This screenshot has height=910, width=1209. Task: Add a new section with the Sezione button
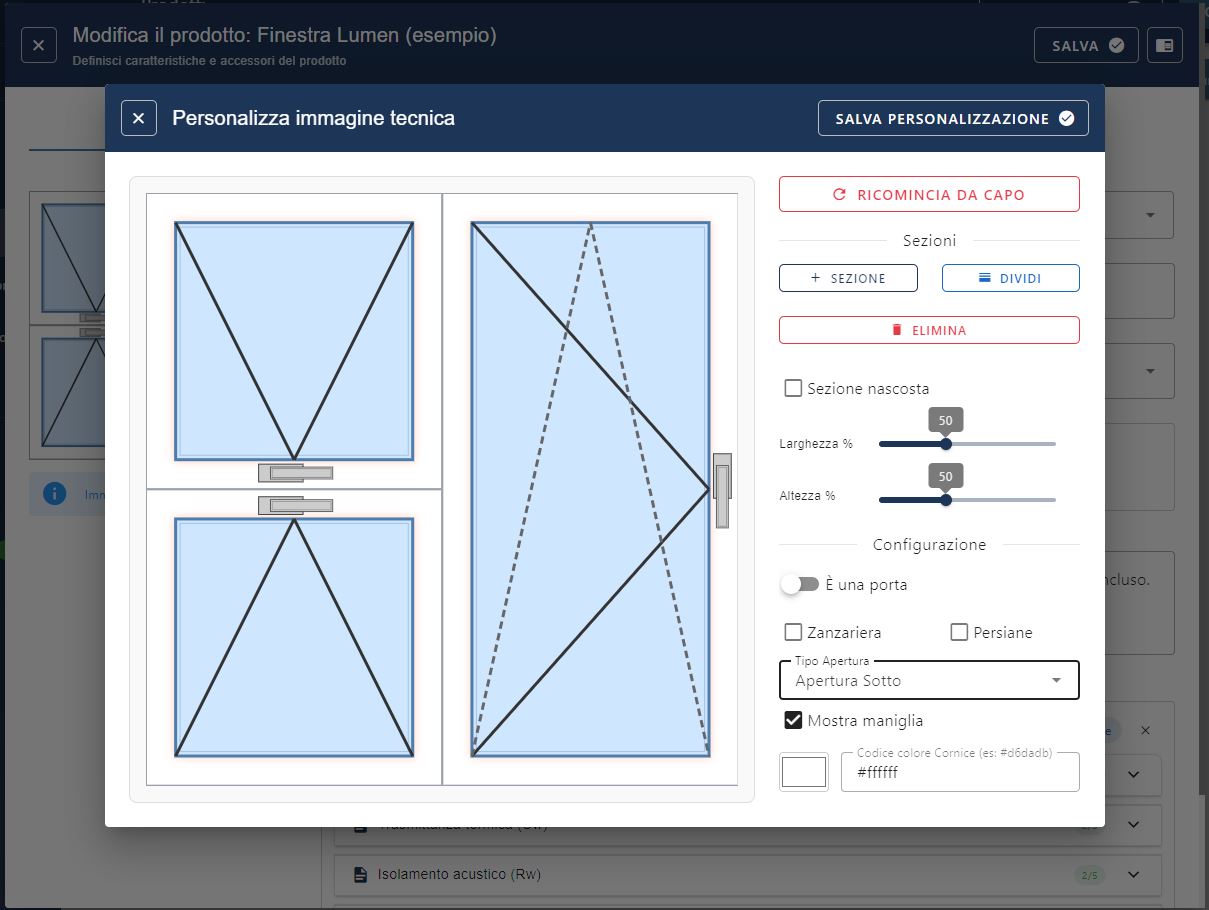(848, 278)
